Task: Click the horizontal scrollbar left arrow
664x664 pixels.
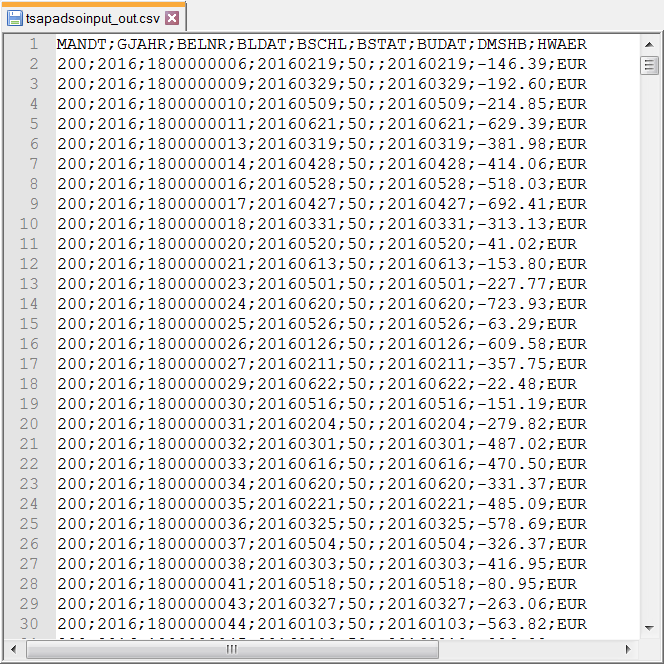Action: [x=14, y=649]
